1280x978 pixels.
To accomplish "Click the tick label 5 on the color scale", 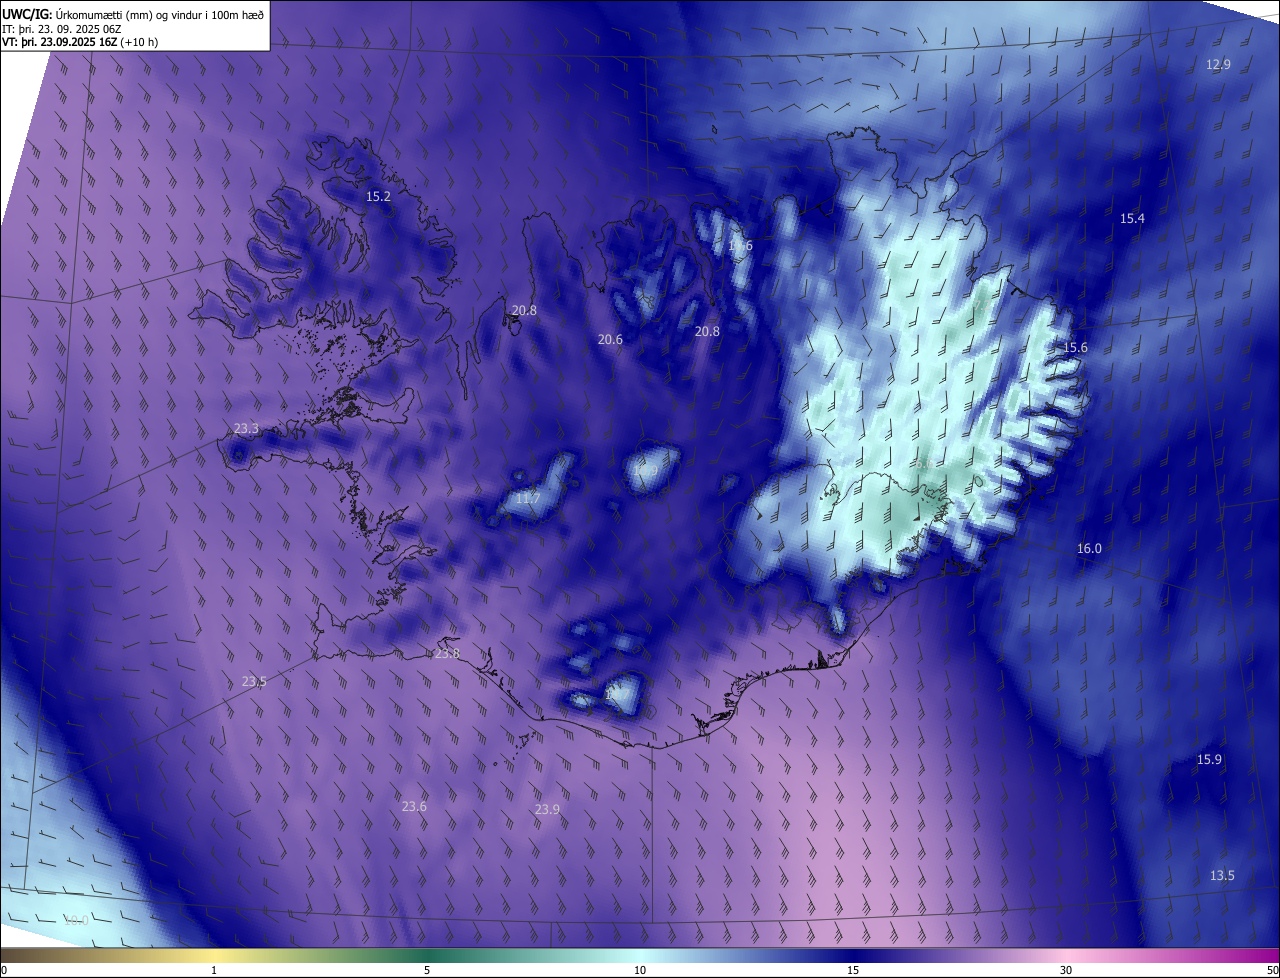I will tap(427, 970).
